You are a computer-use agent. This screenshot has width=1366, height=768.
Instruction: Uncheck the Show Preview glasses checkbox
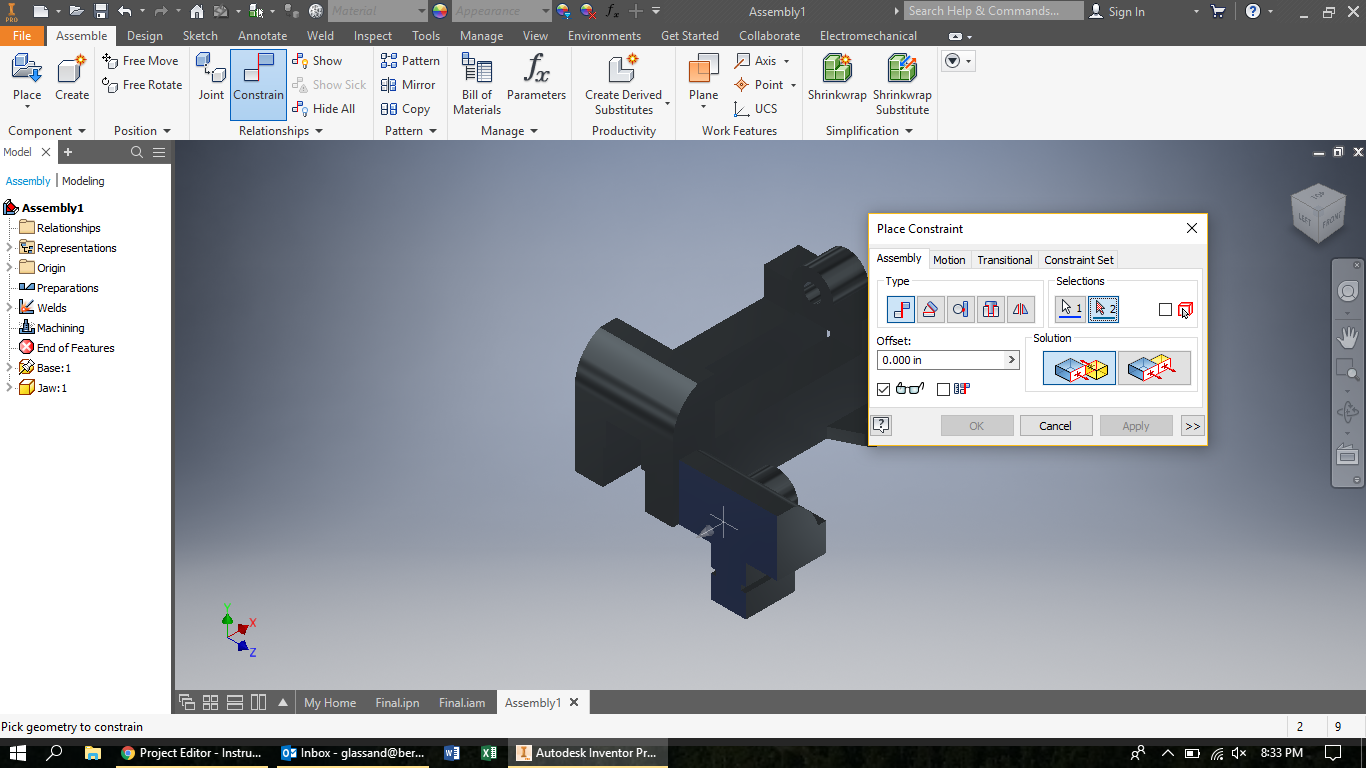pyautogui.click(x=883, y=389)
